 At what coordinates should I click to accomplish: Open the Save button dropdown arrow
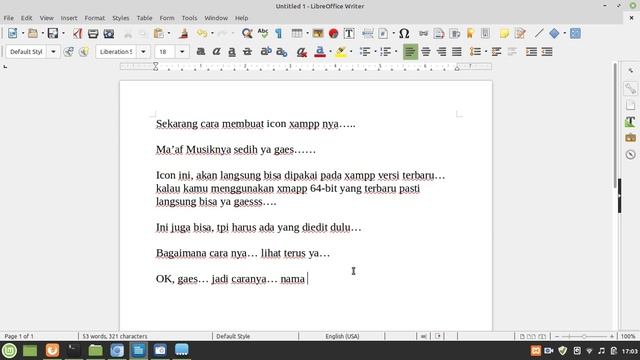(x=63, y=33)
